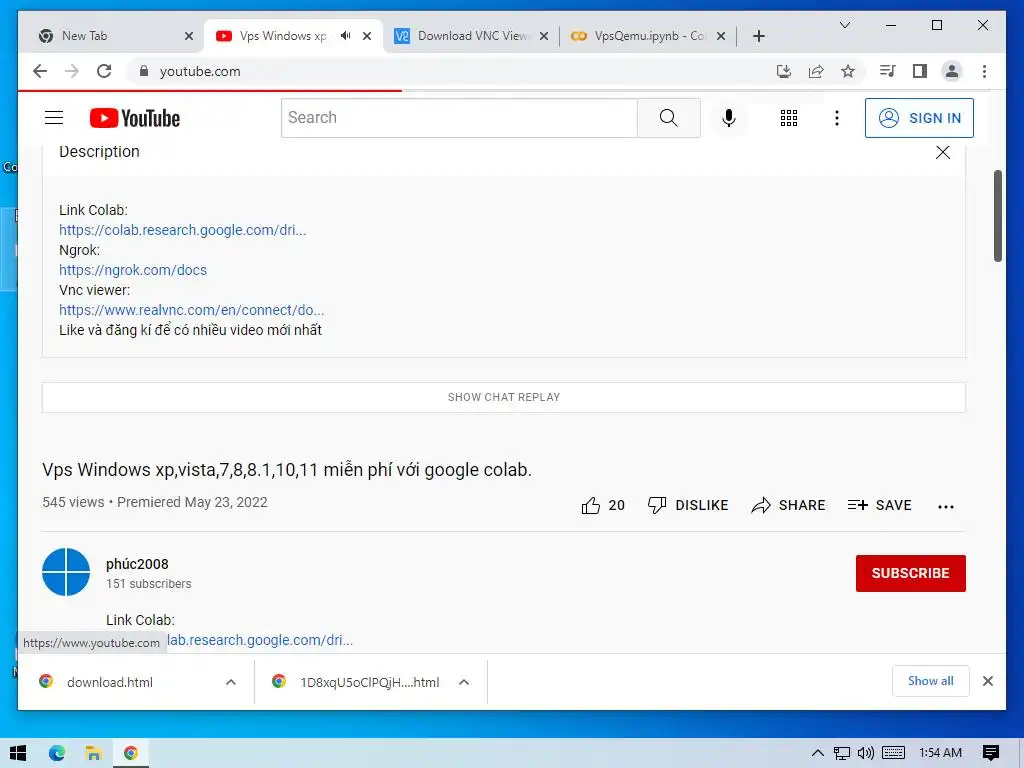1024x768 pixels.
Task: Open the 1D8xqU5oClPQjH....html download
Action: pos(370,682)
